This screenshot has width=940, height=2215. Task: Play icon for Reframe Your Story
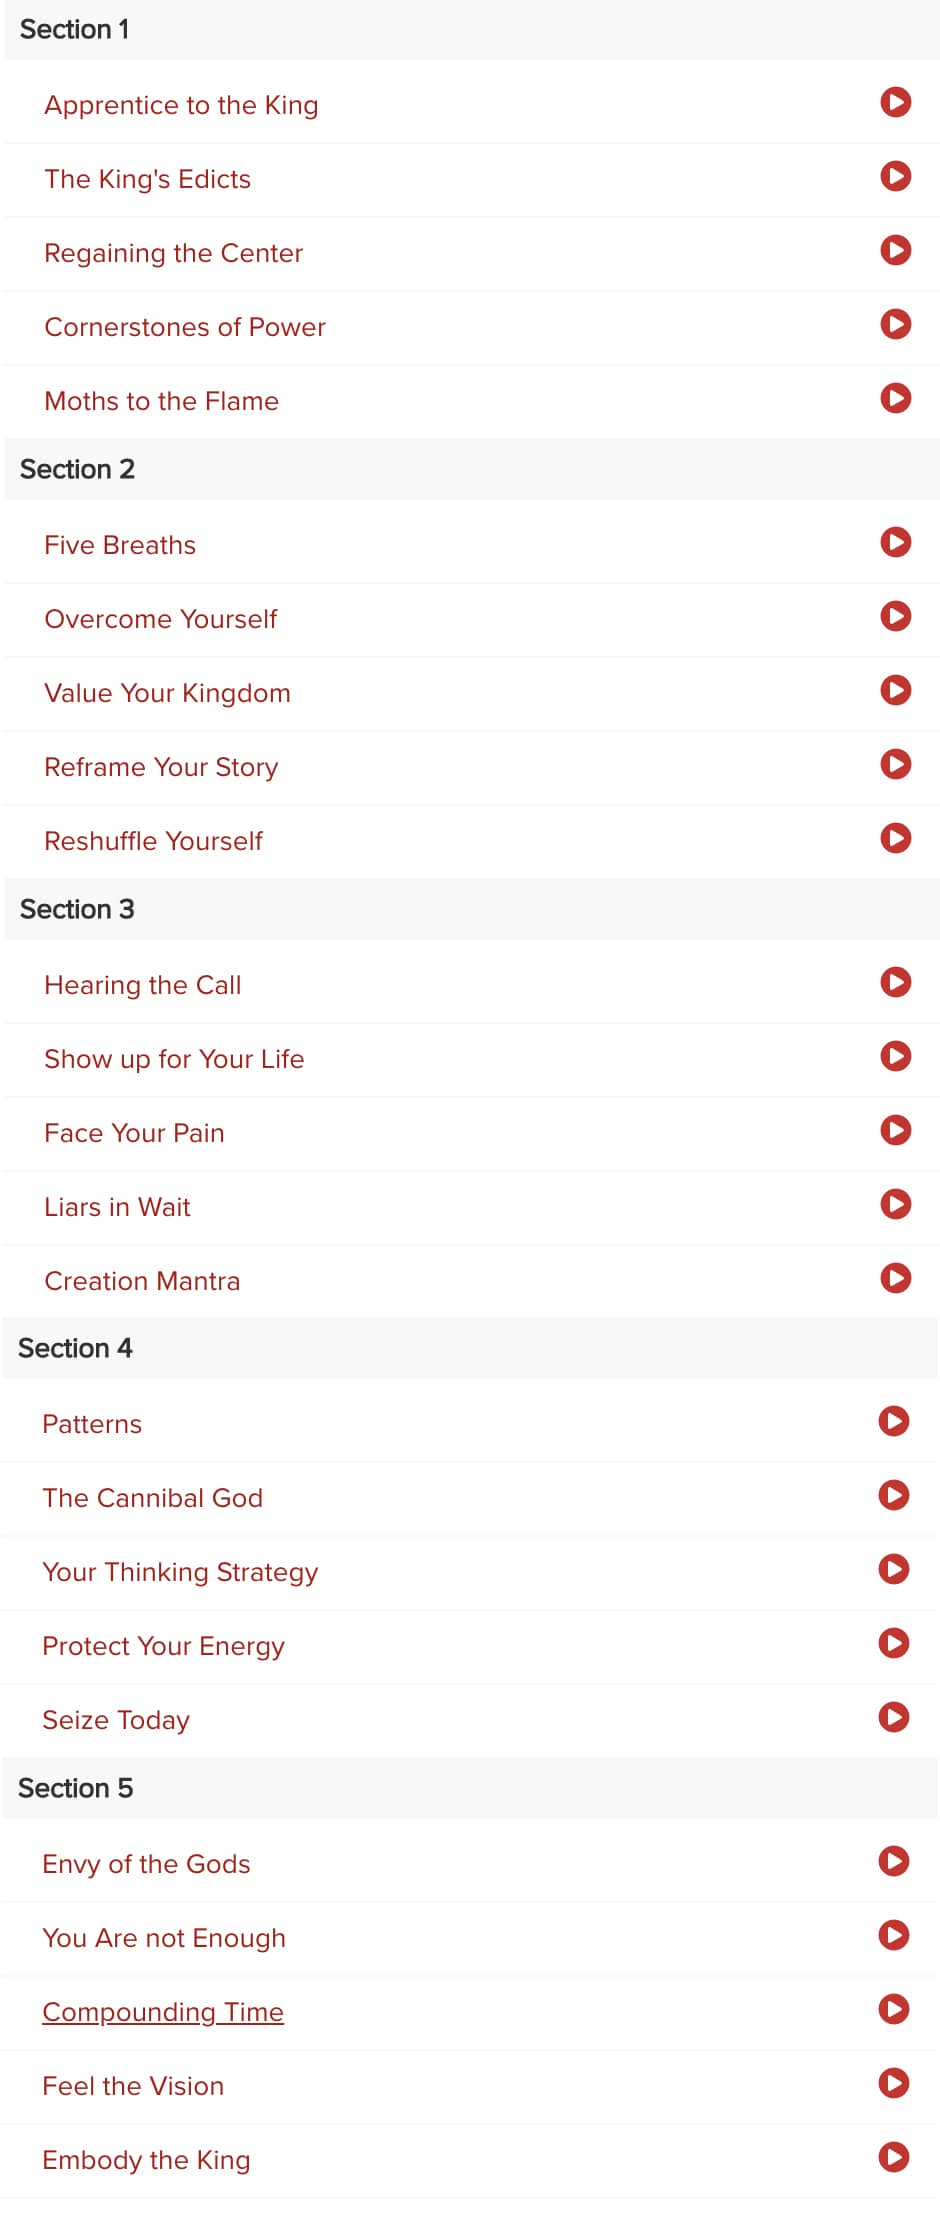[x=895, y=764]
